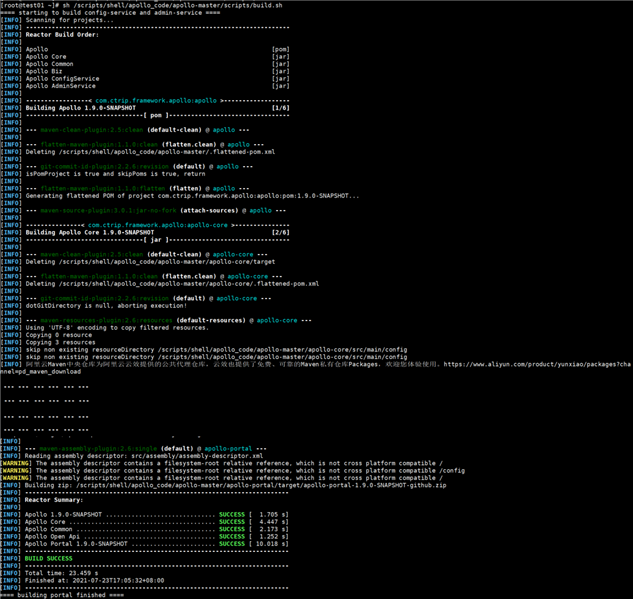Screen dimensions: 633x599
Task: Open the aliyun.com yunxiao packages URL
Action: click(x=537, y=364)
